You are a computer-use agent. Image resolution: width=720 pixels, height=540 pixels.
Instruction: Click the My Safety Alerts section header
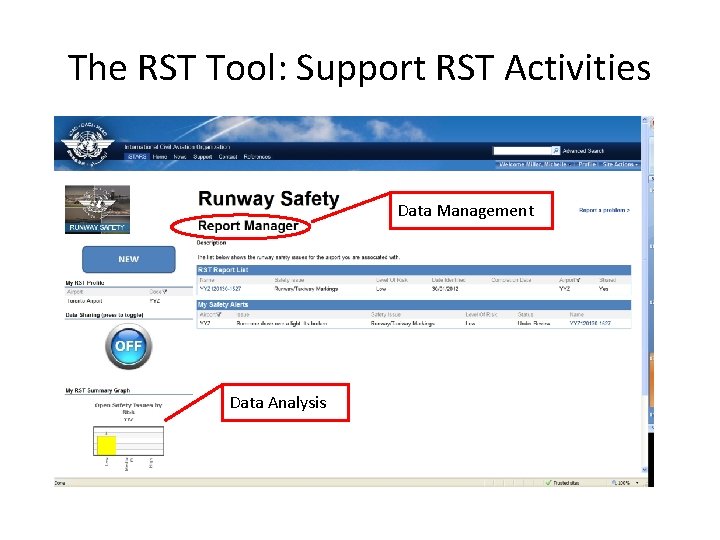[414, 304]
